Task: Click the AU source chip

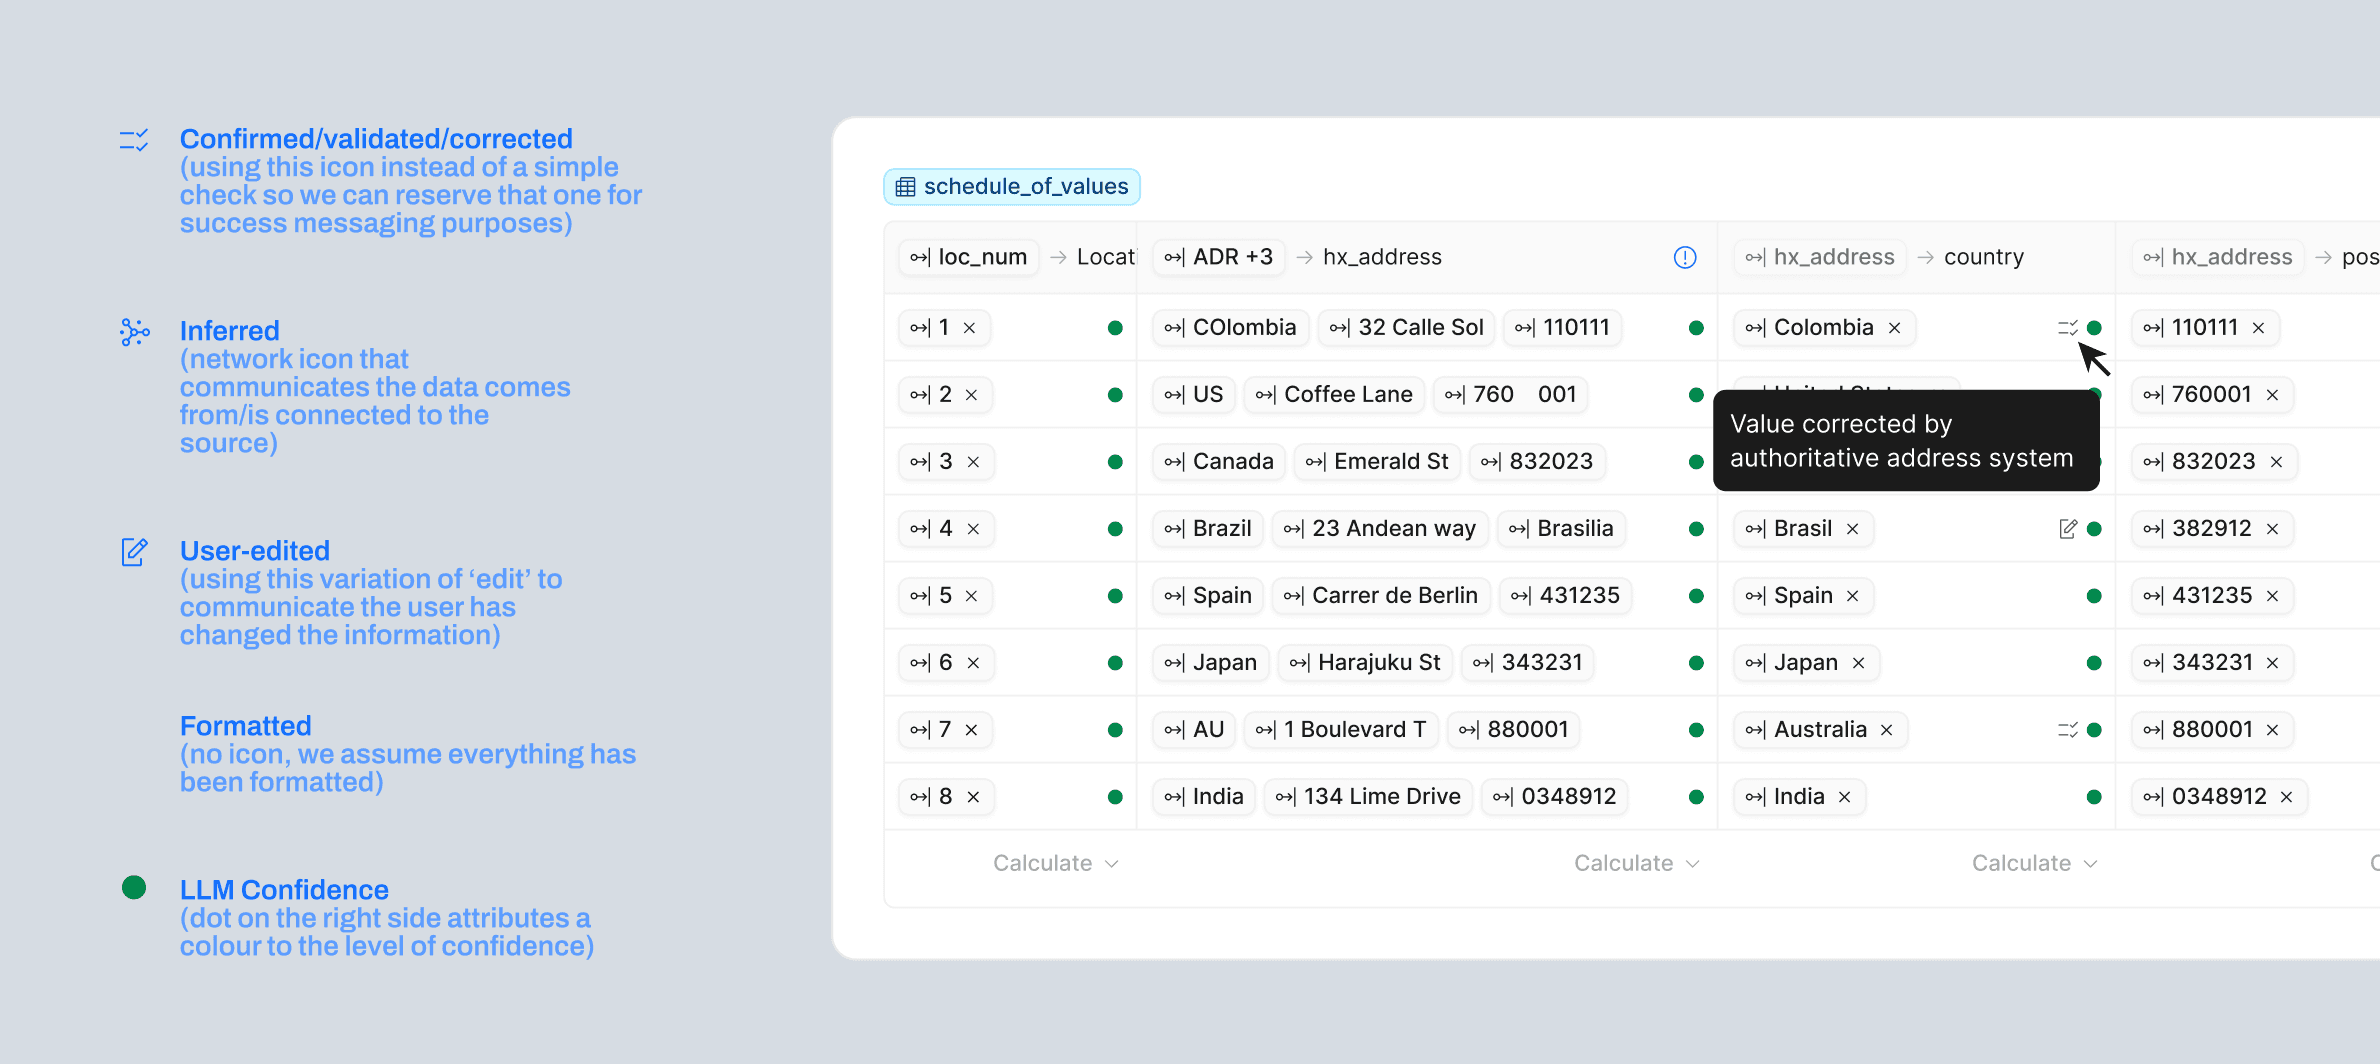Action: pos(1194,730)
